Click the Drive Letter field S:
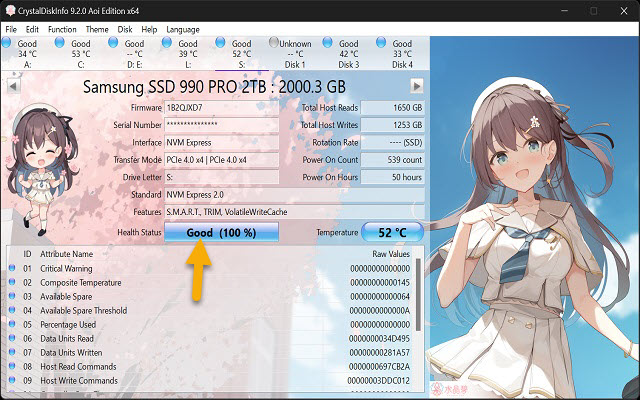640x400 pixels. tap(222, 177)
